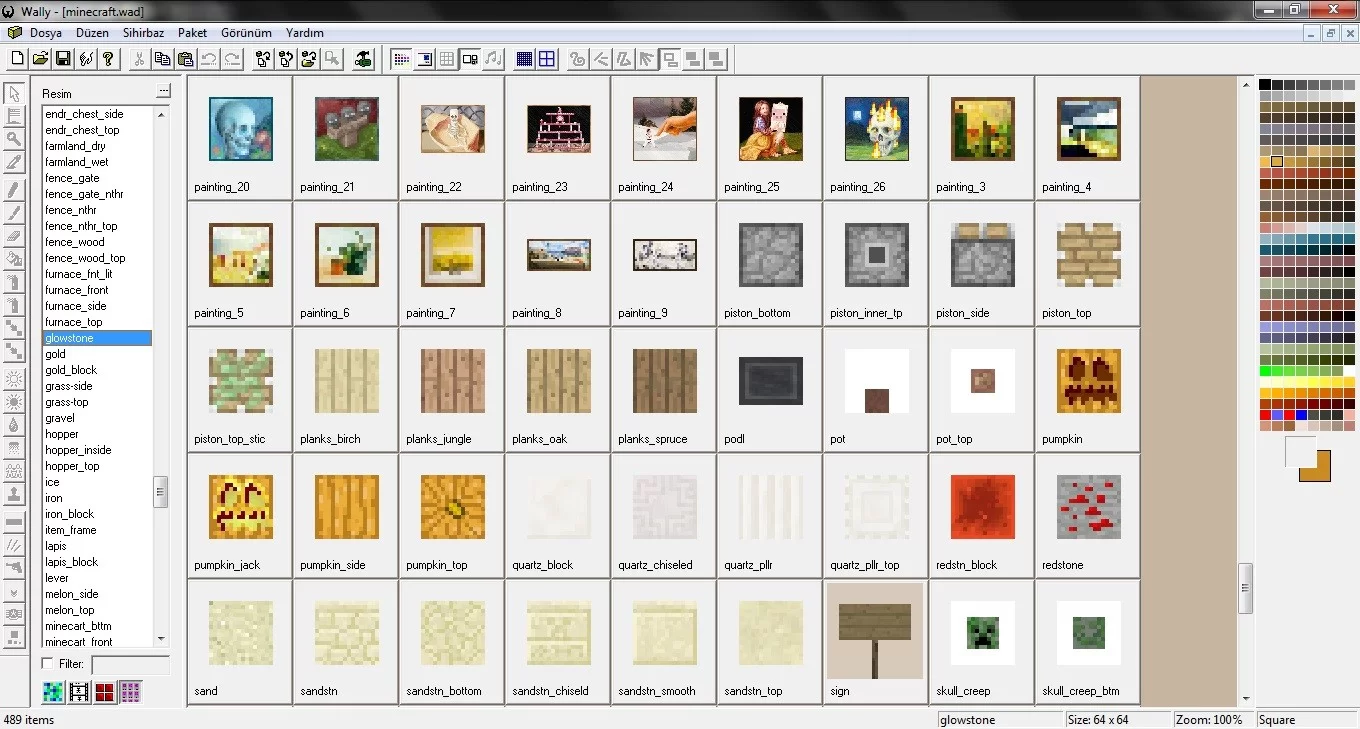Click the Copy icon in toolbar
This screenshot has width=1360, height=729.
(162, 59)
